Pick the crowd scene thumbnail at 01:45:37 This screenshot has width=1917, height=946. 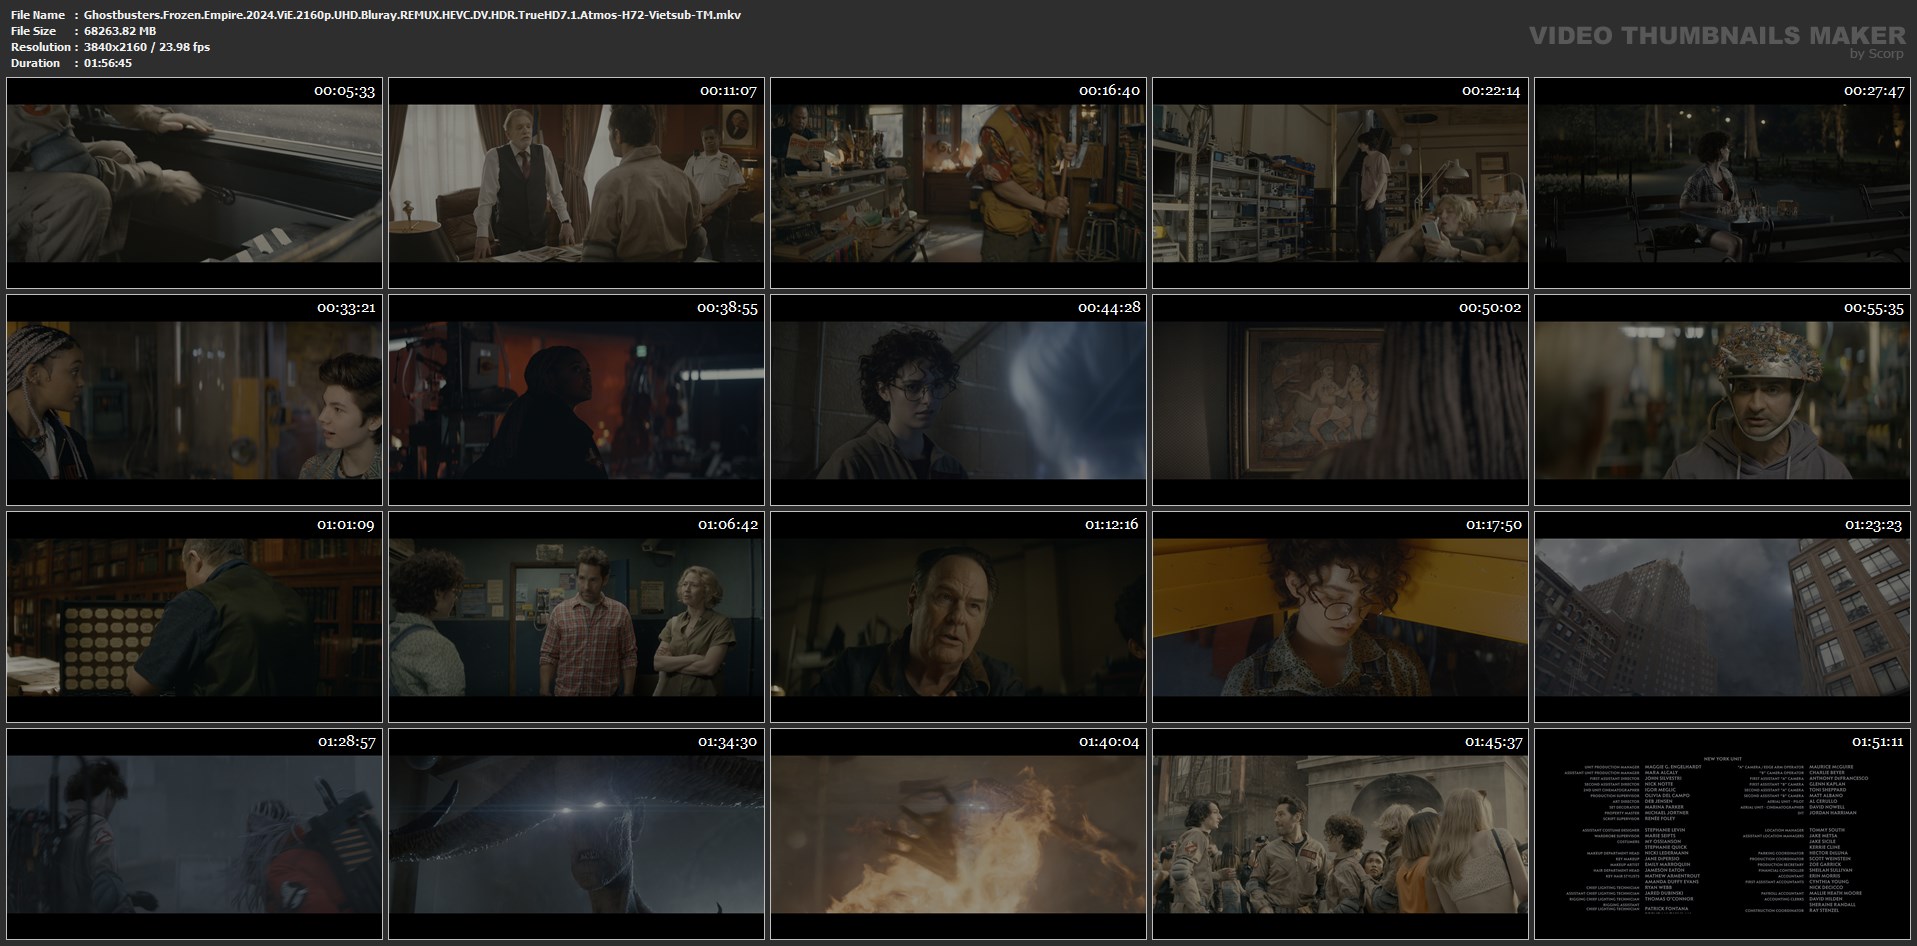(x=1340, y=834)
